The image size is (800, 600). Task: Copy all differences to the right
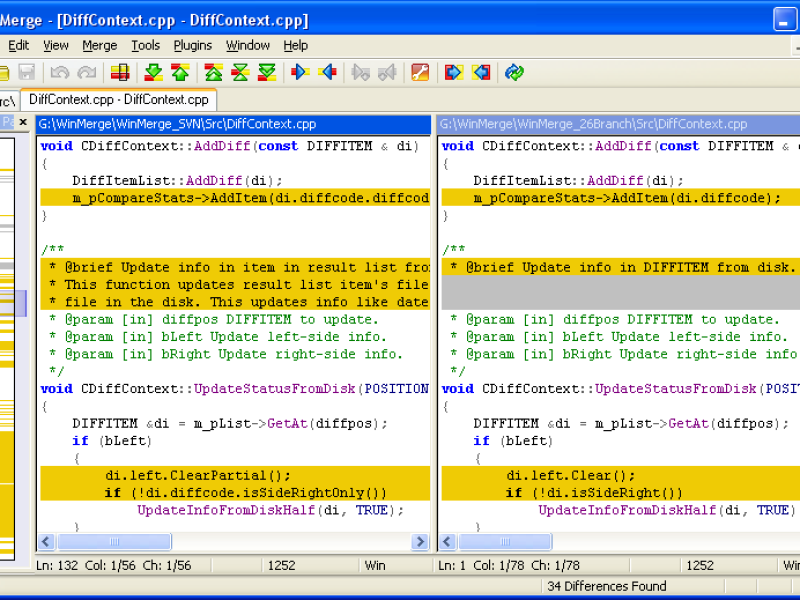(454, 72)
